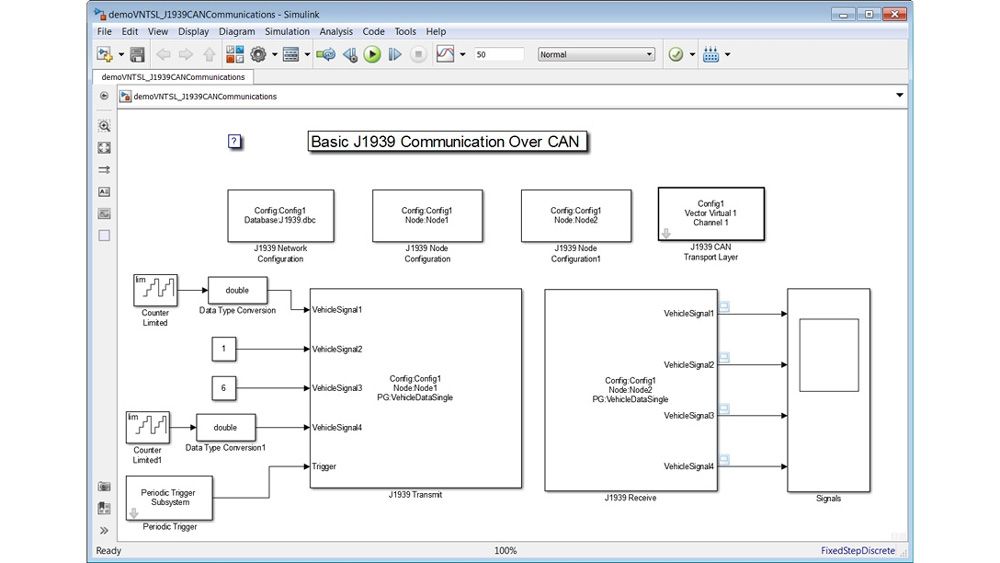The height and width of the screenshot is (563, 1000).
Task: Select the Zoom tool in left palette
Action: pyautogui.click(x=104, y=126)
